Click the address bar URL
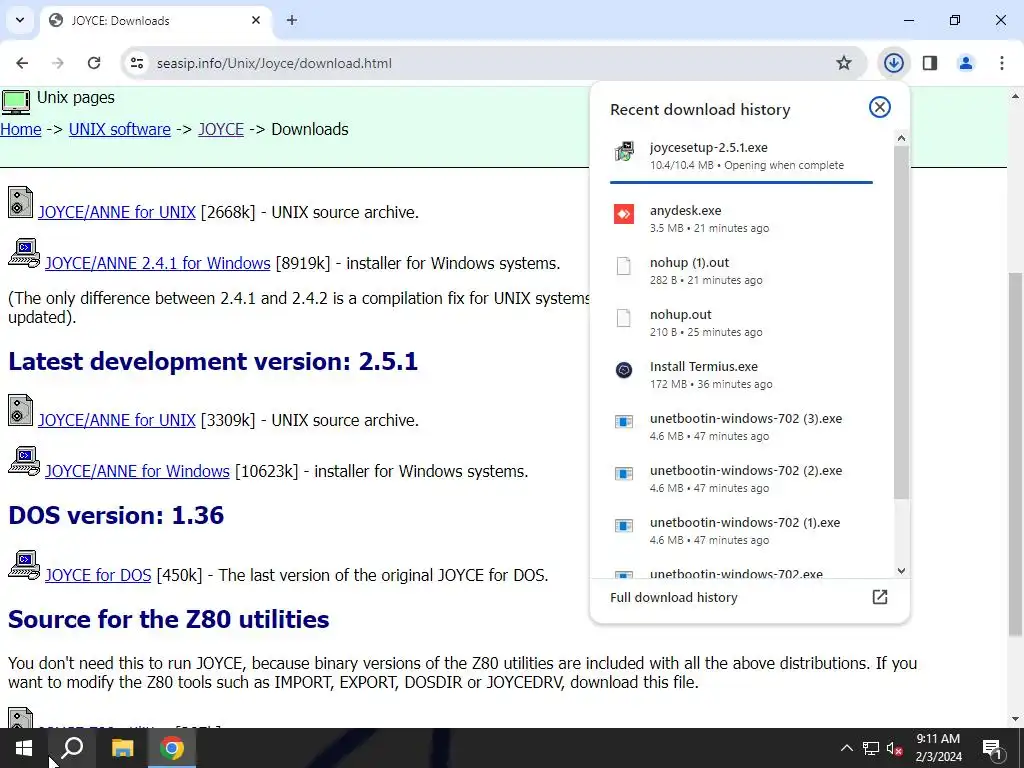1024x768 pixels. tap(274, 63)
